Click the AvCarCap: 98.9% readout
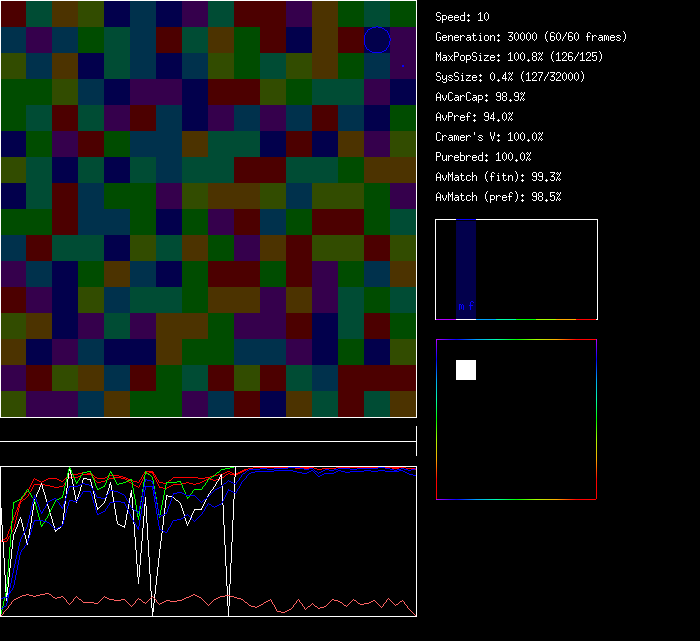 pyautogui.click(x=481, y=97)
